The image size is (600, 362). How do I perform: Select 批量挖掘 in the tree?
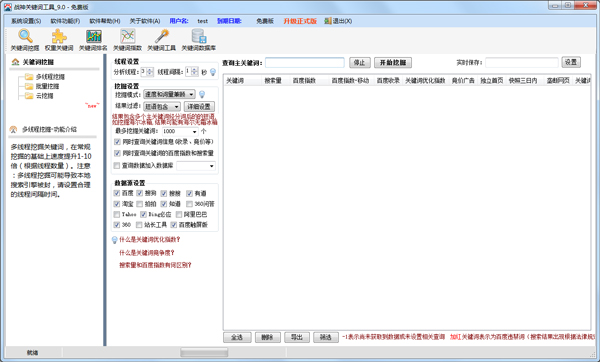click(x=47, y=86)
